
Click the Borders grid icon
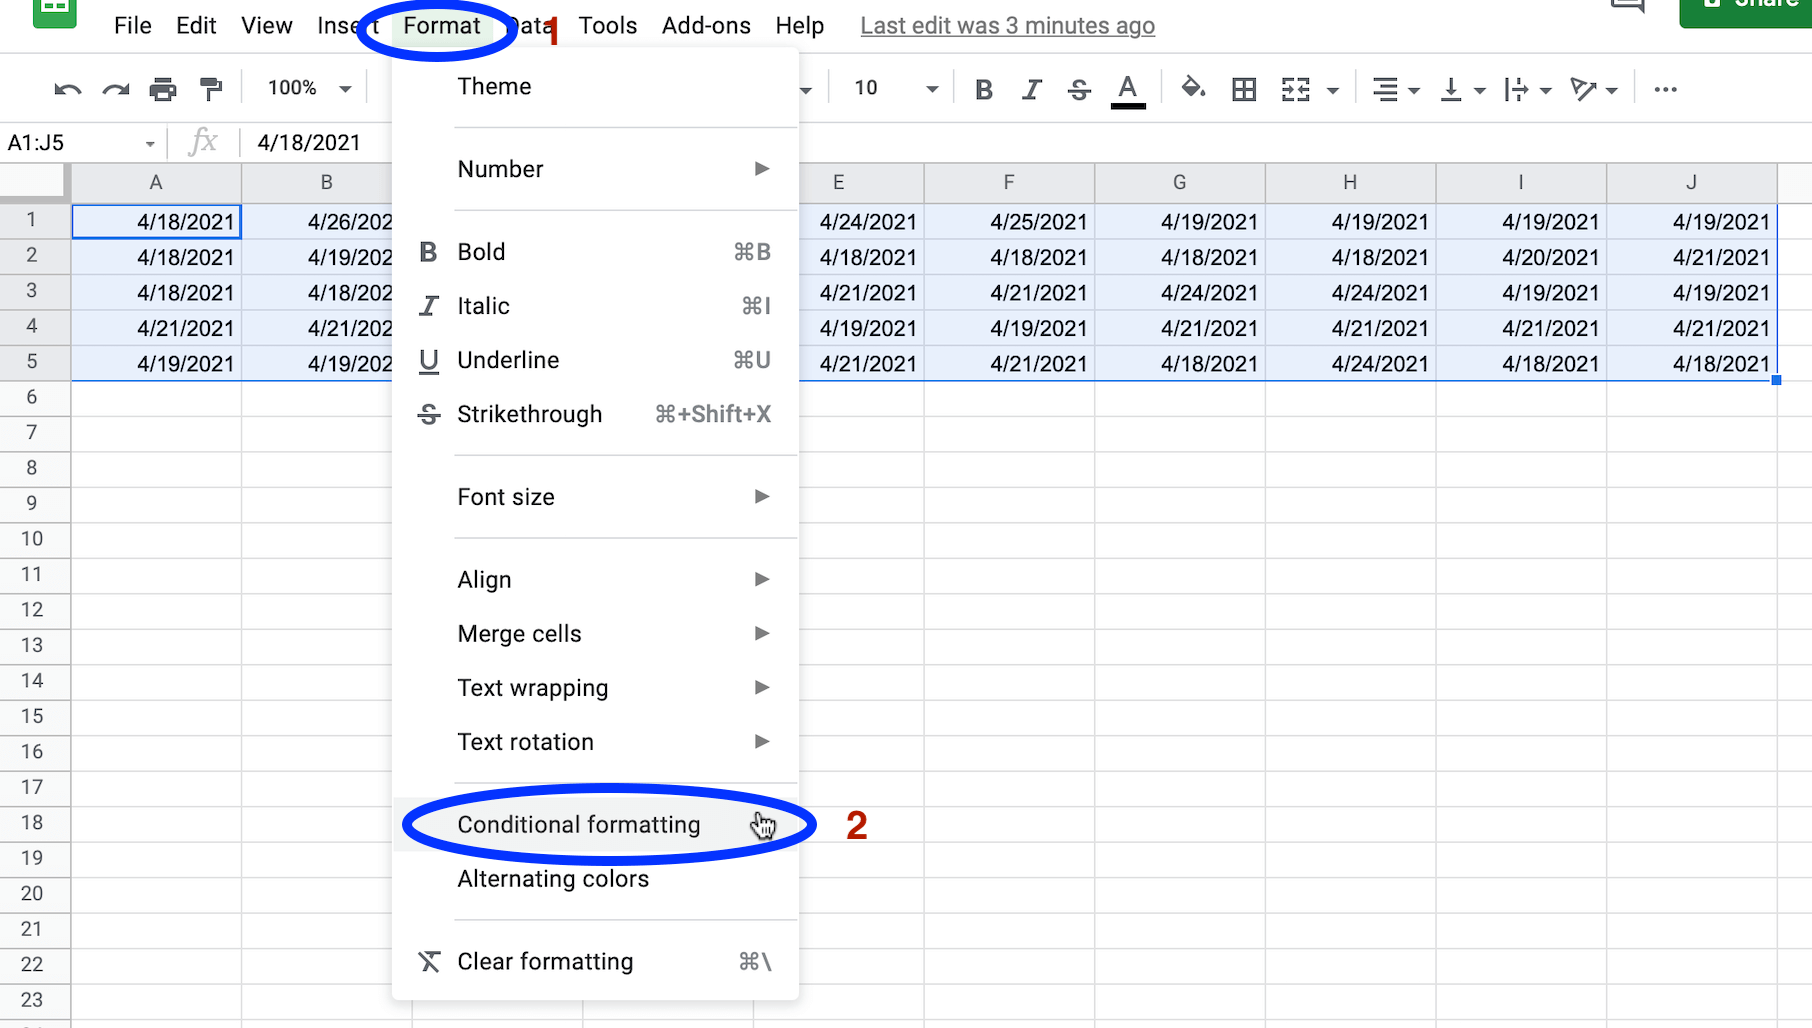click(x=1244, y=90)
